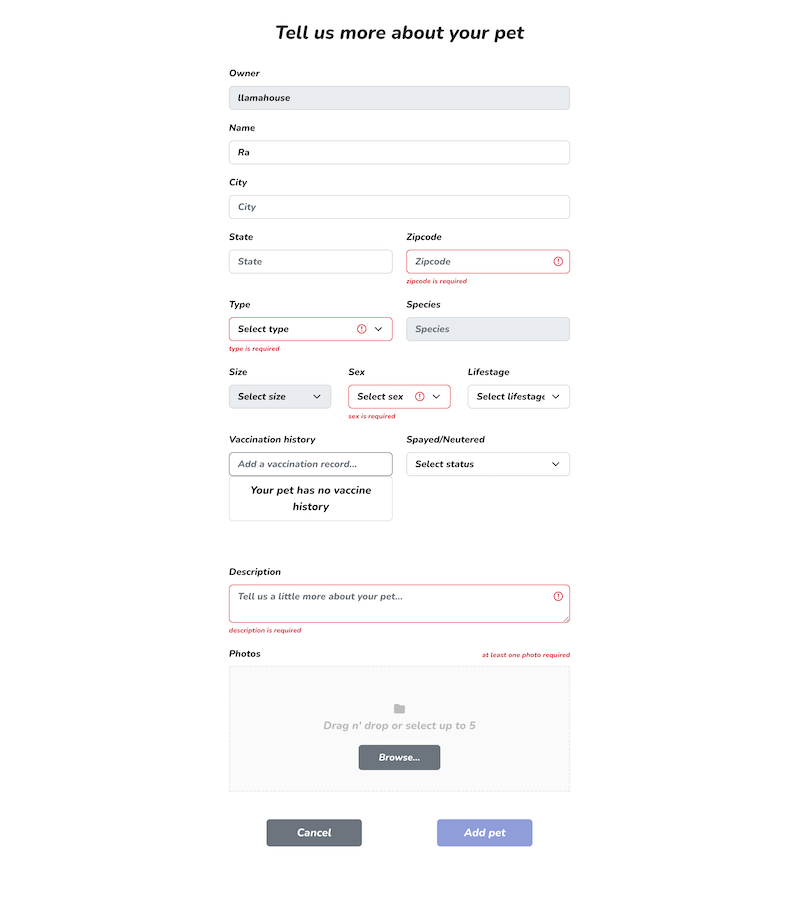Expand the Select size dropdown
This screenshot has height=914, width=800.
pyautogui.click(x=280, y=397)
